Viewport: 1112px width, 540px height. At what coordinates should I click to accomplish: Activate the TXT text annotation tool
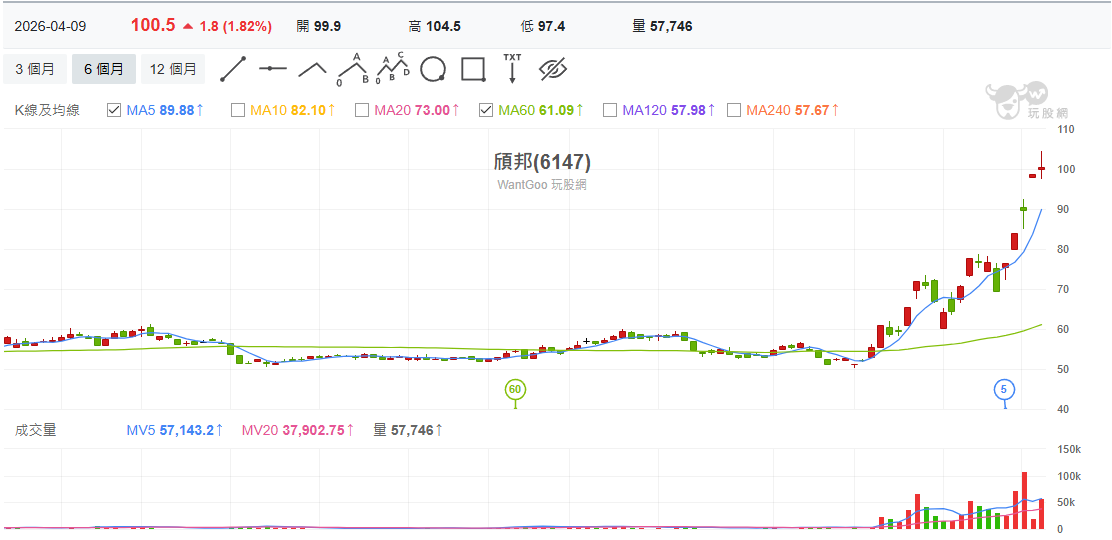pyautogui.click(x=512, y=68)
